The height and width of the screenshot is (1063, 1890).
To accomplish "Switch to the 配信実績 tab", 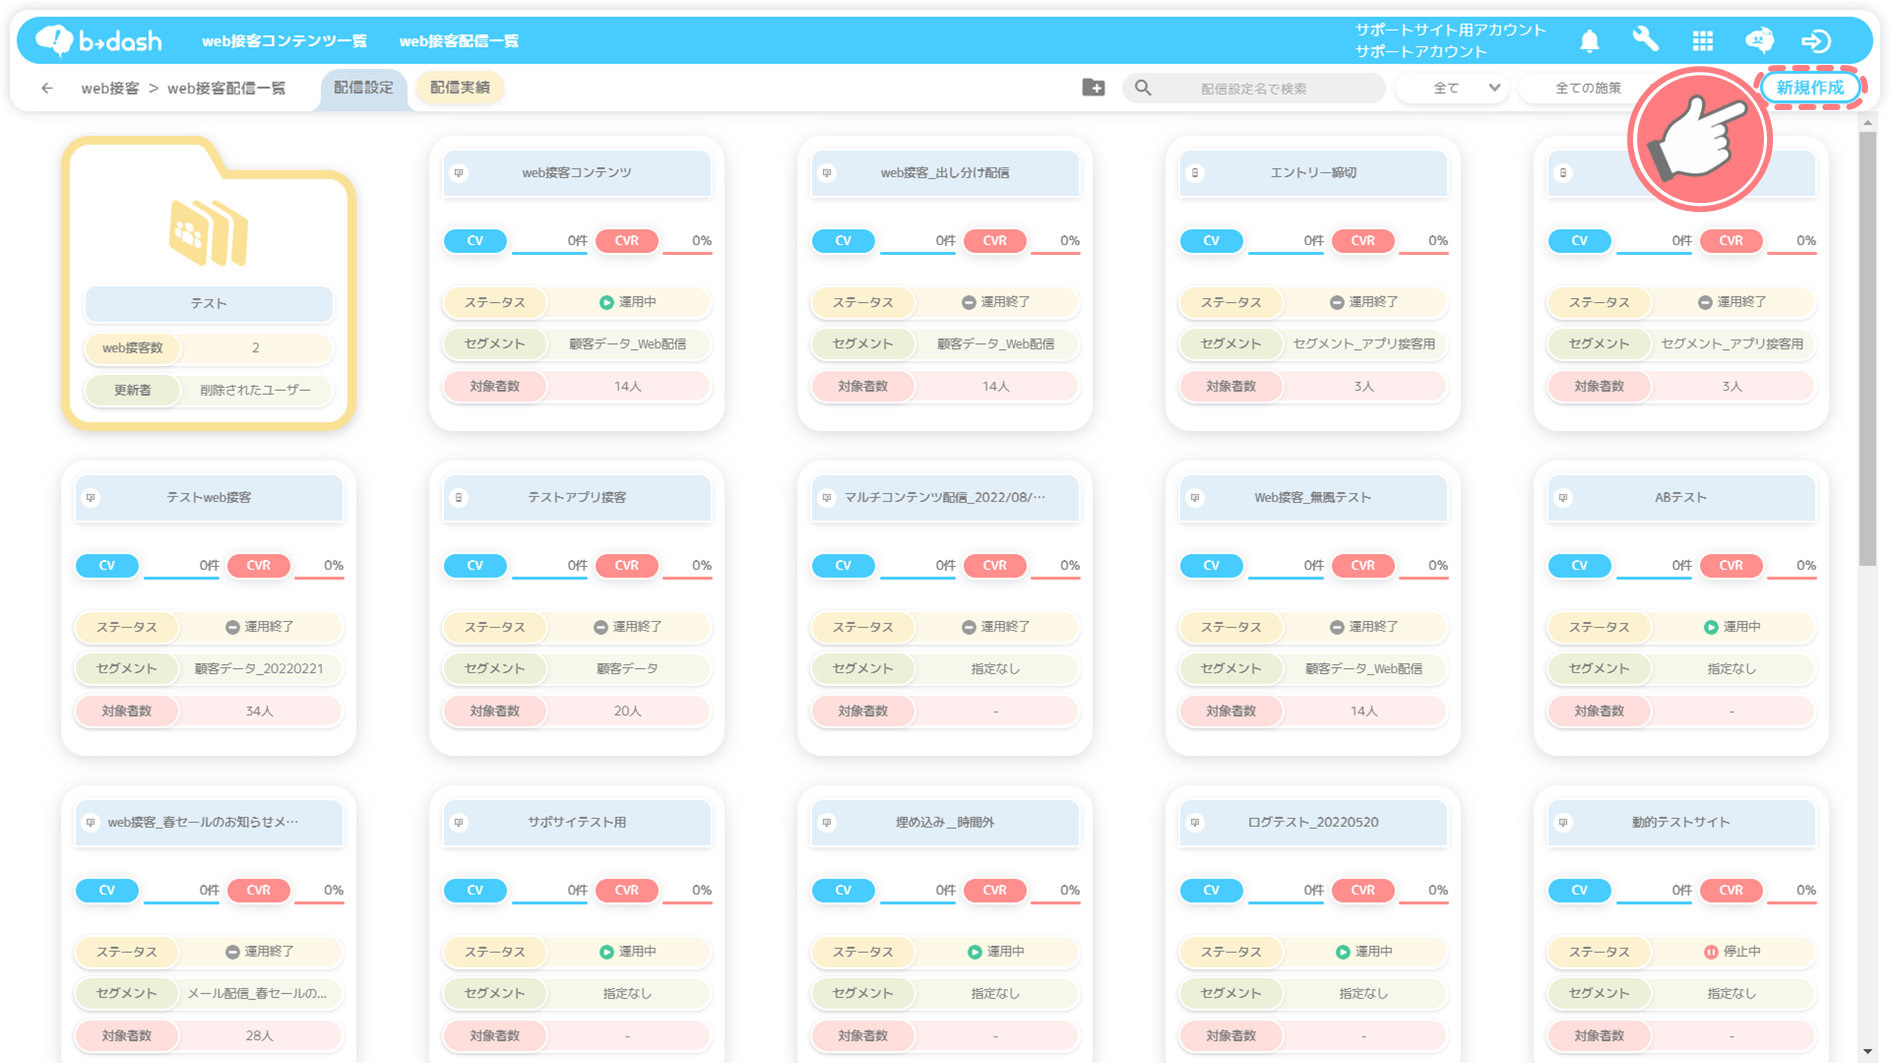I will point(460,88).
